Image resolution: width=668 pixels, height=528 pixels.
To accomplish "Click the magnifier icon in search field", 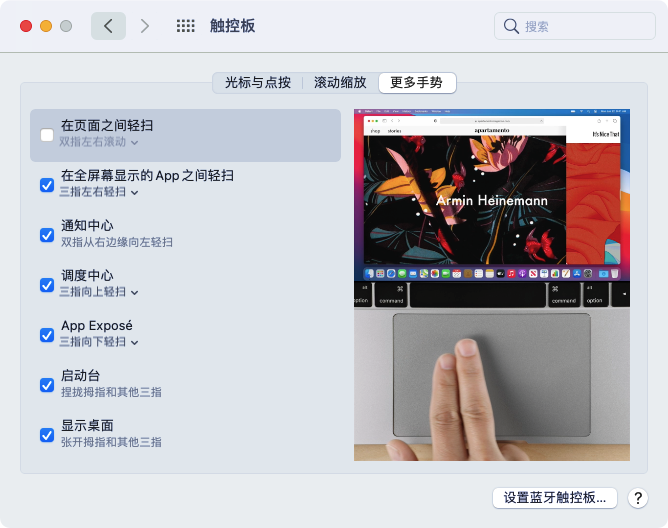I will (x=511, y=26).
